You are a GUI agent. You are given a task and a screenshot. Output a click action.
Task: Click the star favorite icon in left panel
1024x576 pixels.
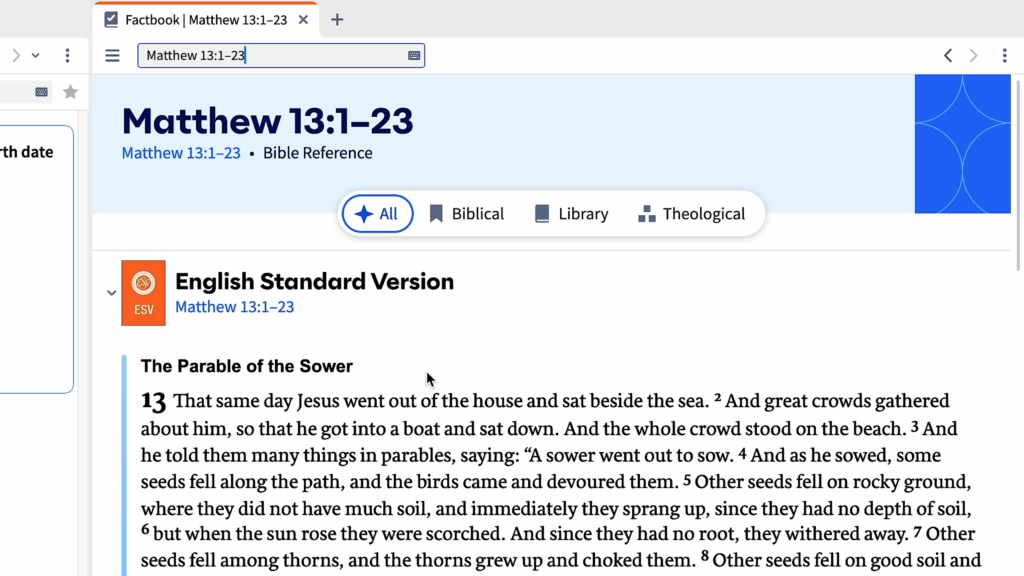[70, 92]
